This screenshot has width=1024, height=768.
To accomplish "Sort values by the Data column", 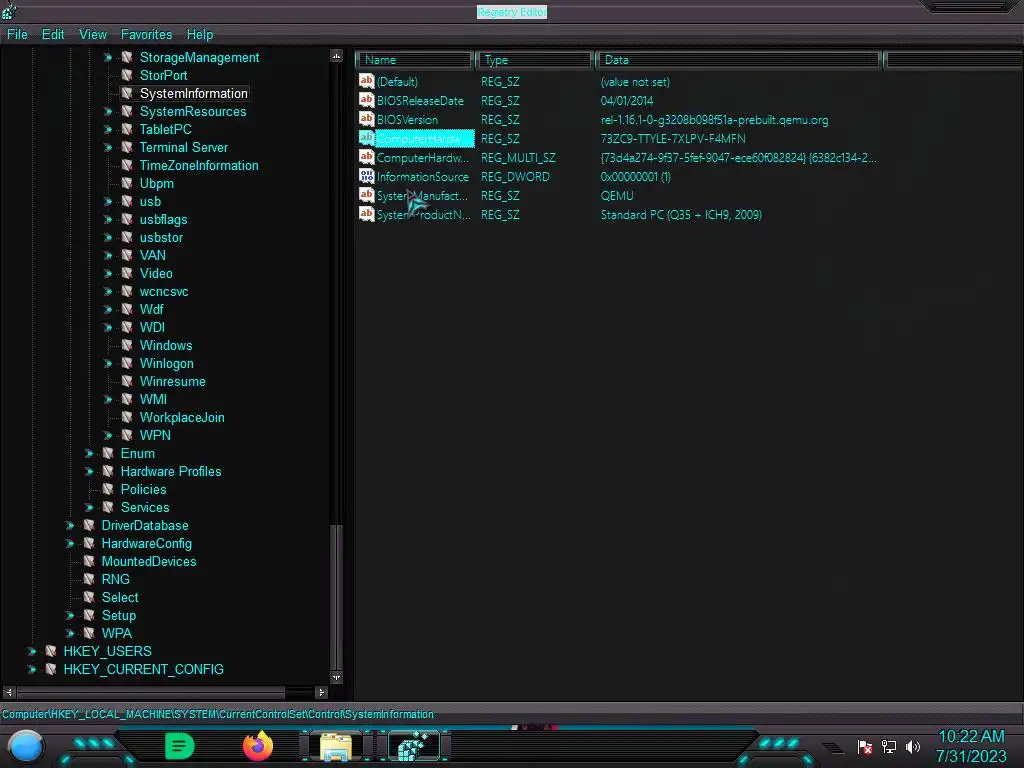I will pos(738,60).
